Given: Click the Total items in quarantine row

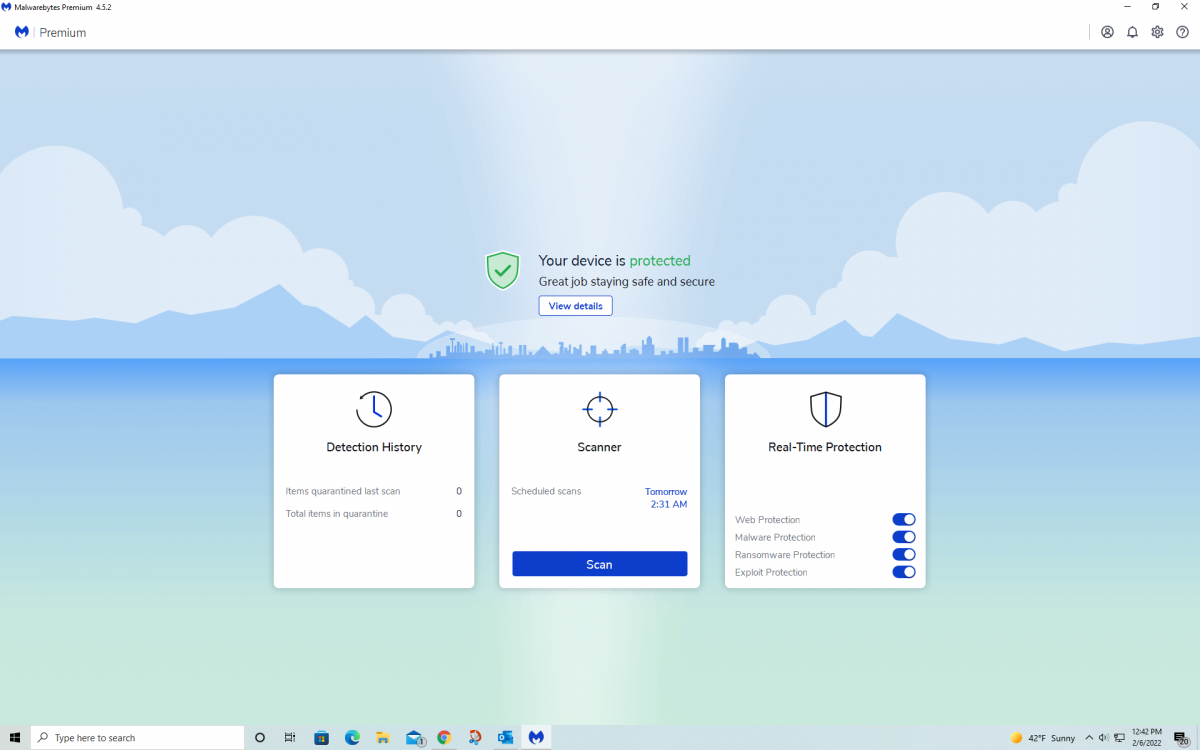Looking at the screenshot, I should coord(374,514).
